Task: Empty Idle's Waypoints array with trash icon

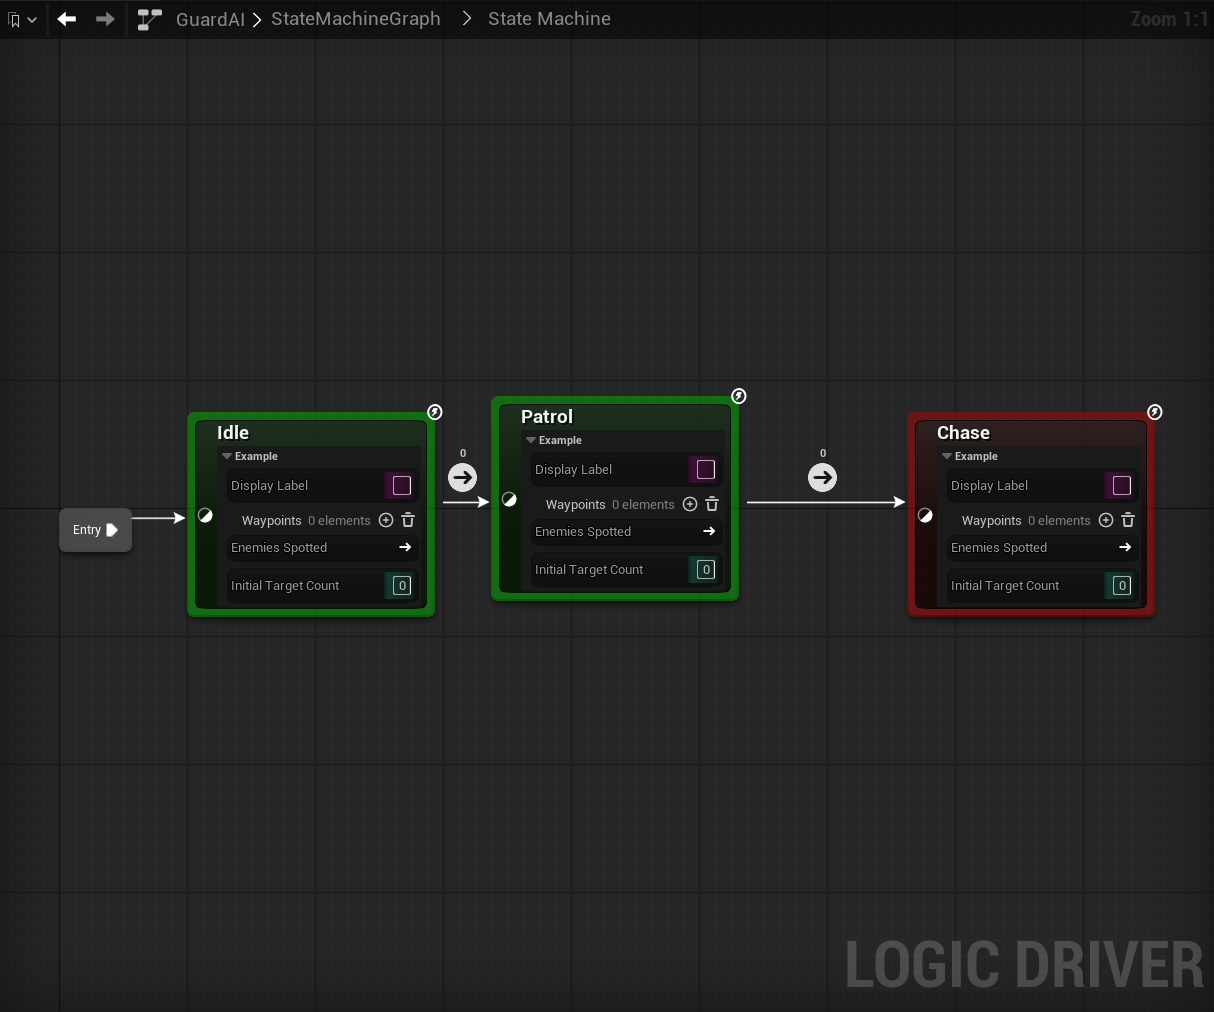Action: tap(408, 520)
